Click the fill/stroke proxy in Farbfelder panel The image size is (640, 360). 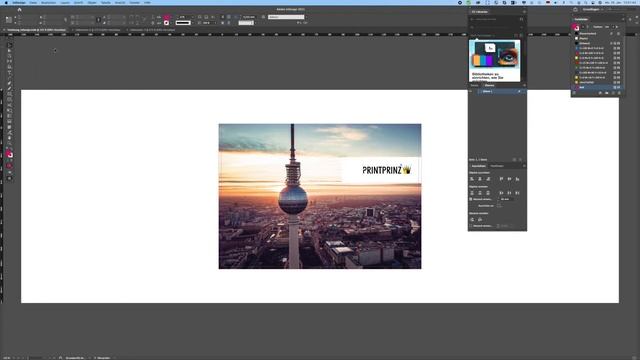tap(576, 27)
